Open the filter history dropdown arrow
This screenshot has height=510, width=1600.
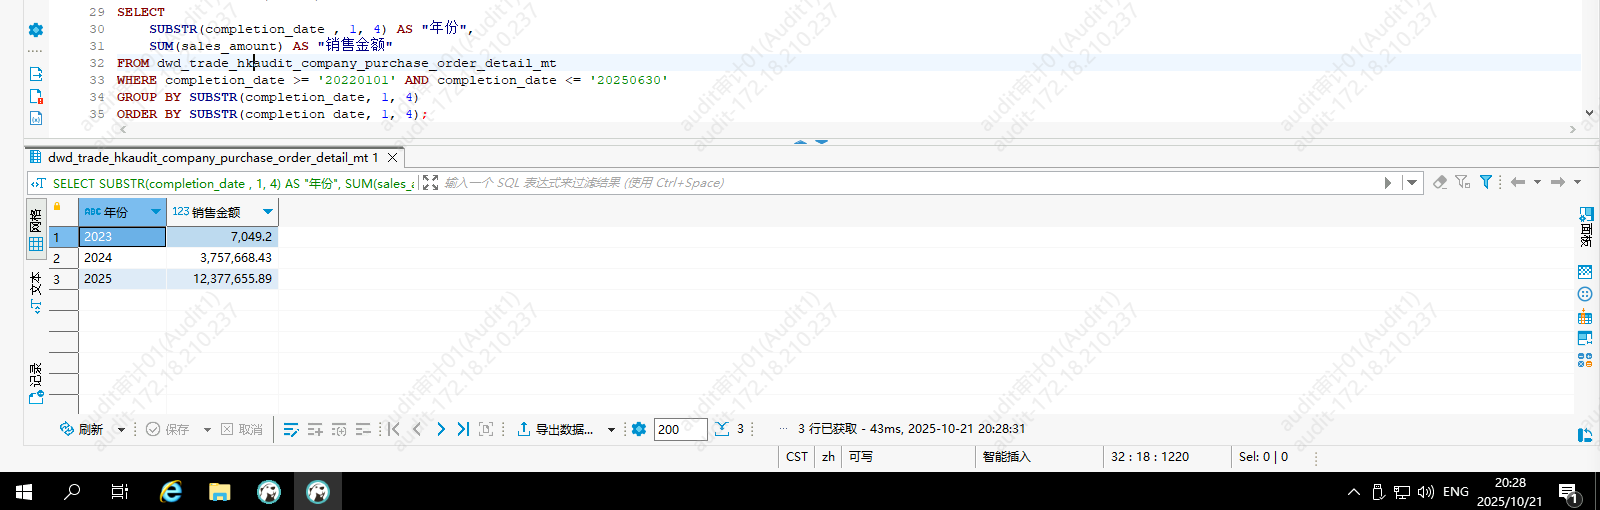click(1412, 183)
